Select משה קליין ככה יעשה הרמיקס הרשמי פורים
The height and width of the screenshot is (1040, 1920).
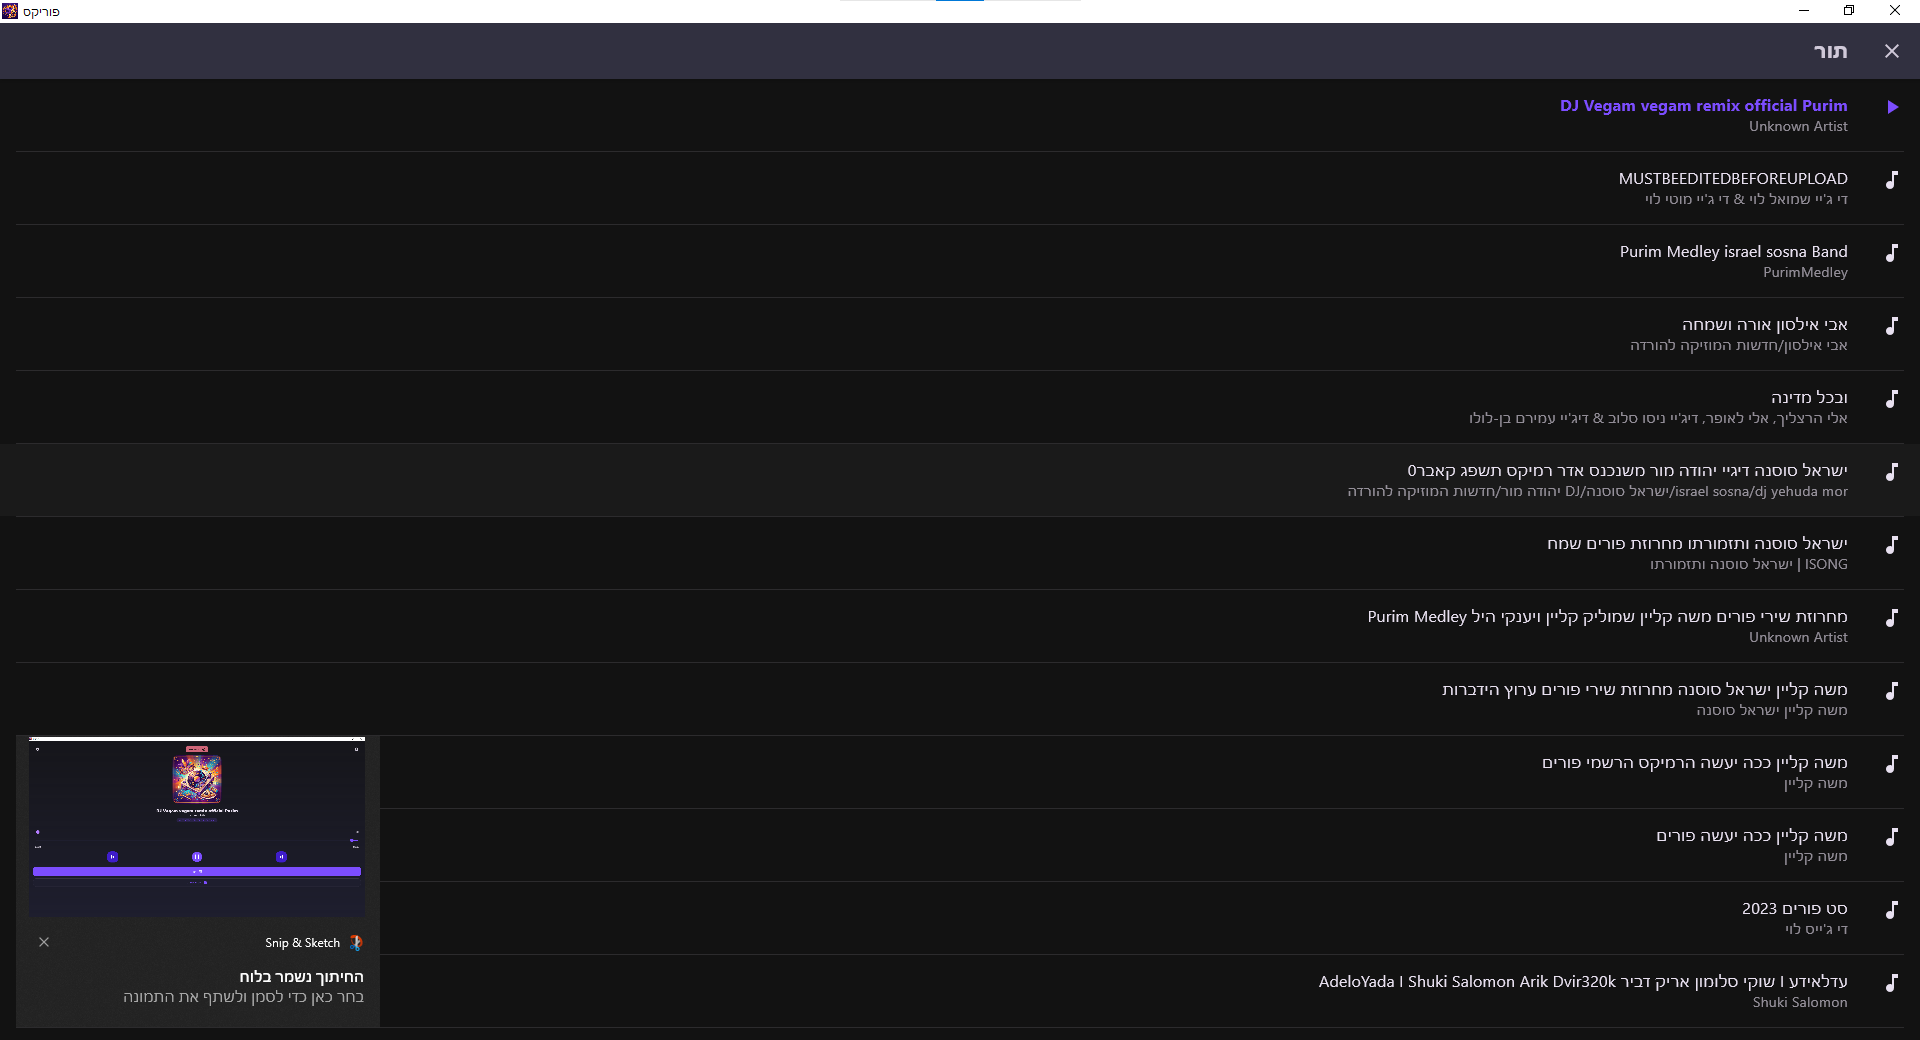tap(1694, 763)
